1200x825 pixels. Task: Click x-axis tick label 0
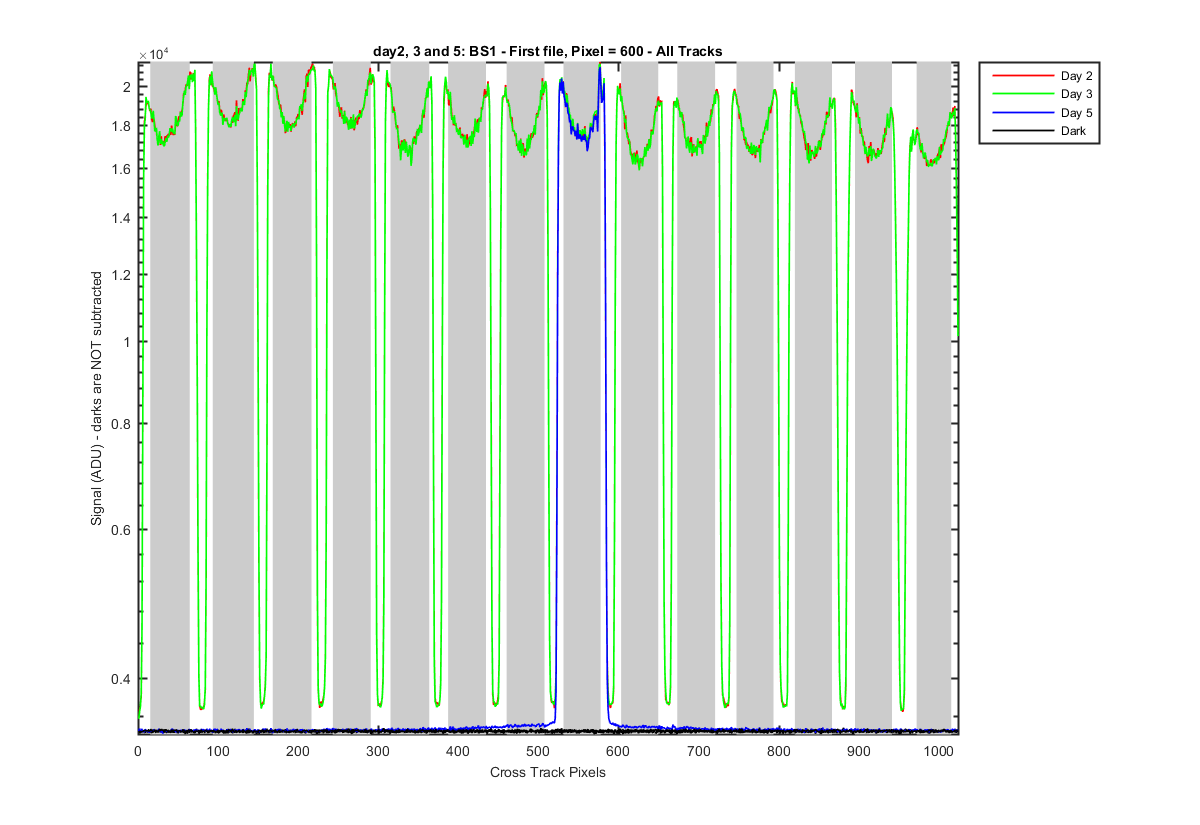tap(138, 750)
